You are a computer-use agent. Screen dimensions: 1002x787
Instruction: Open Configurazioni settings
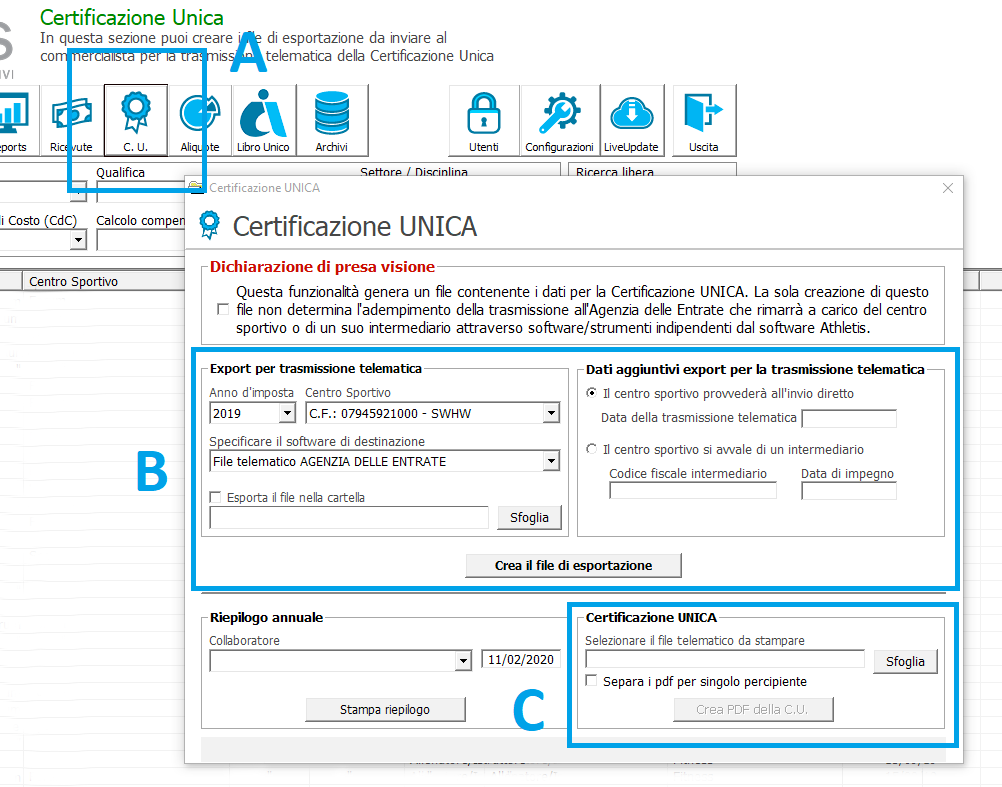(560, 120)
